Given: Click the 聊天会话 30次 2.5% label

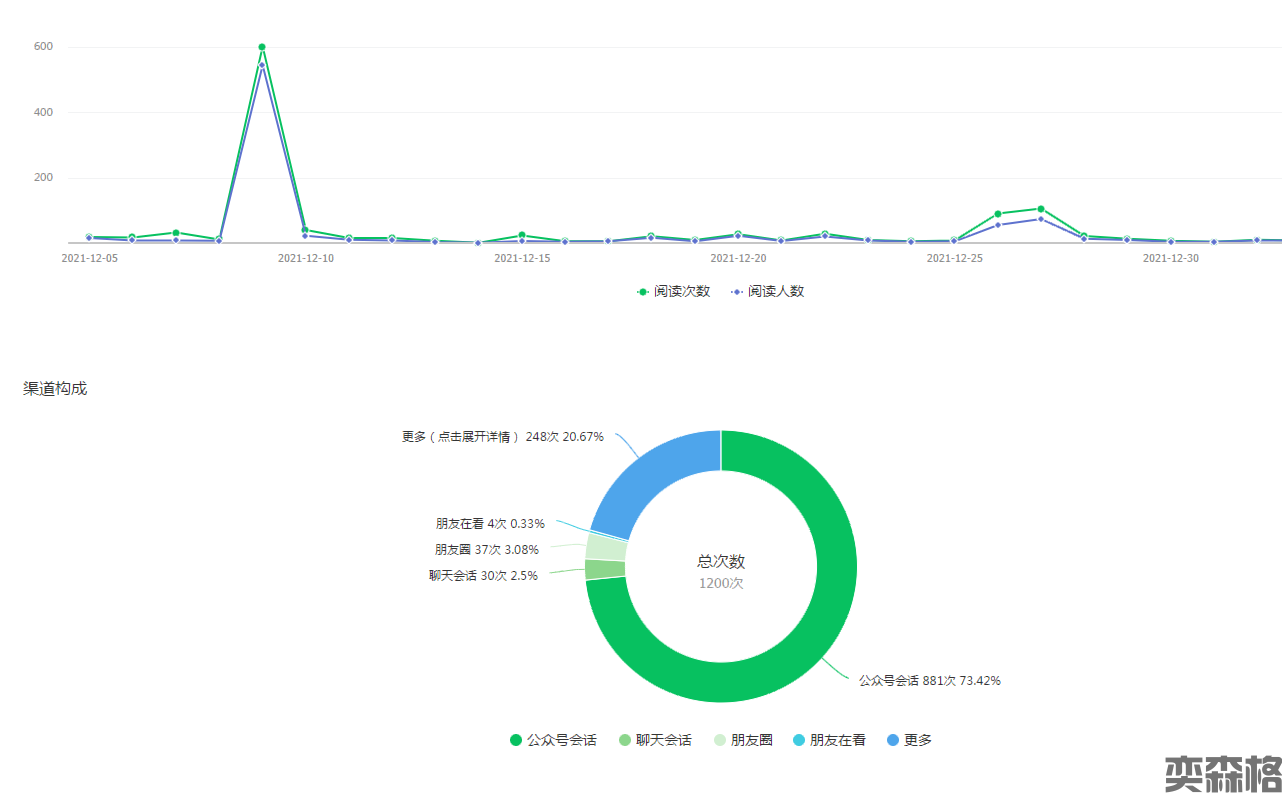Looking at the screenshot, I should point(484,576).
